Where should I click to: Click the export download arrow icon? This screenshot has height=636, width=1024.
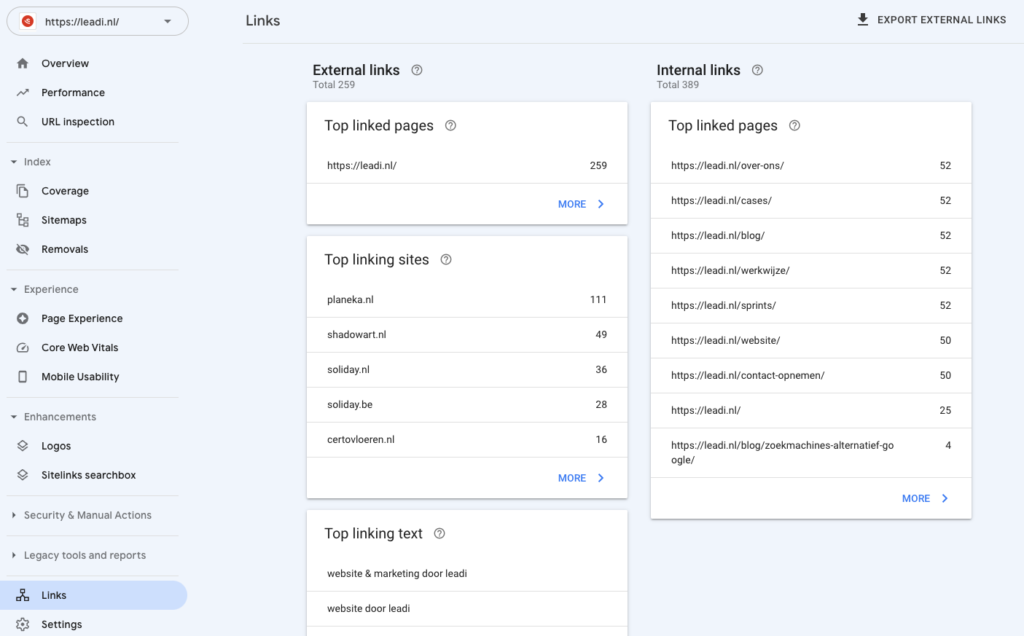pos(863,20)
